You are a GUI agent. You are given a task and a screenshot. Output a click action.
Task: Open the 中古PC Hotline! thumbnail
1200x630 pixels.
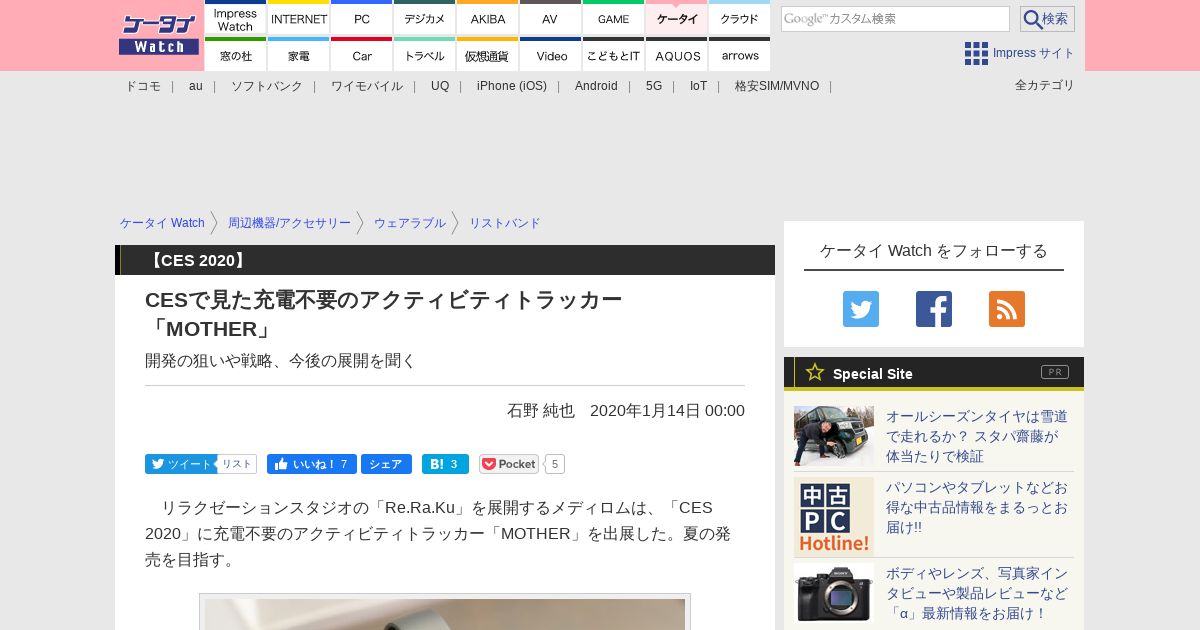[x=834, y=517]
